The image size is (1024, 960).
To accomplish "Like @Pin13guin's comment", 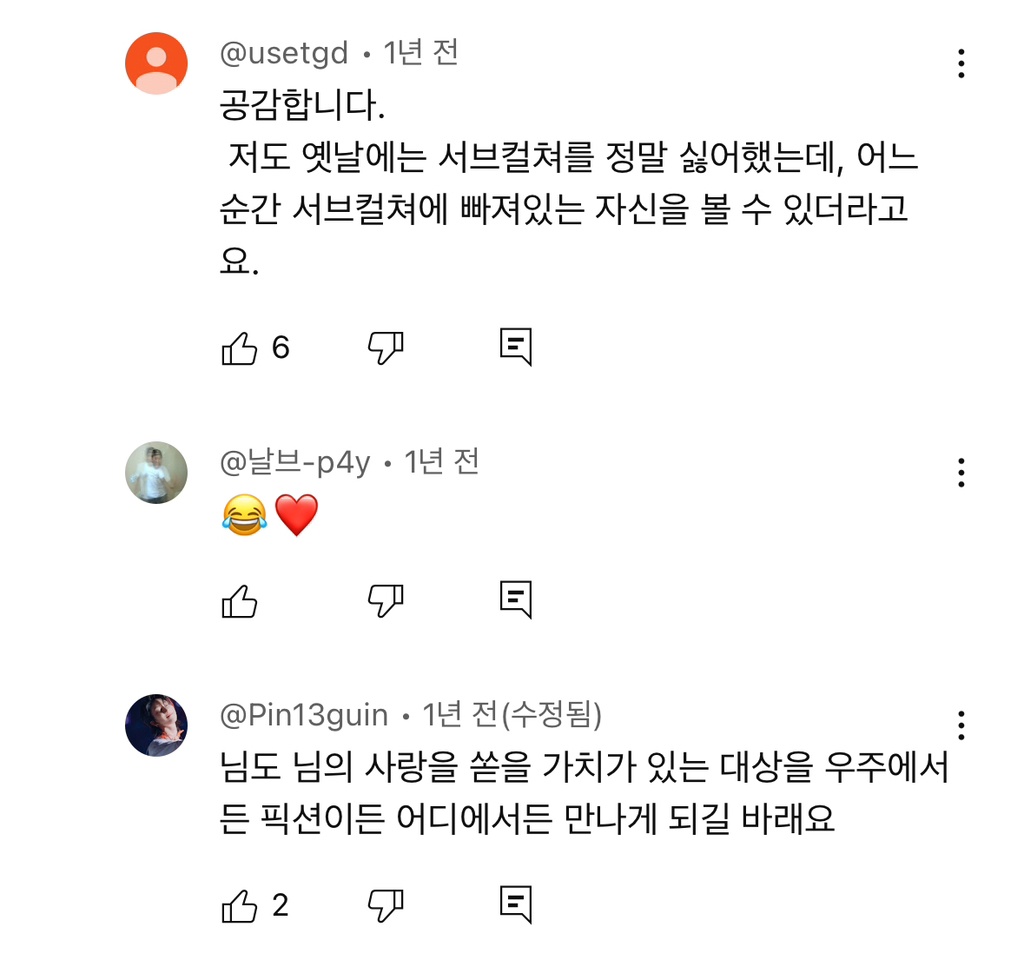I will click(x=241, y=904).
